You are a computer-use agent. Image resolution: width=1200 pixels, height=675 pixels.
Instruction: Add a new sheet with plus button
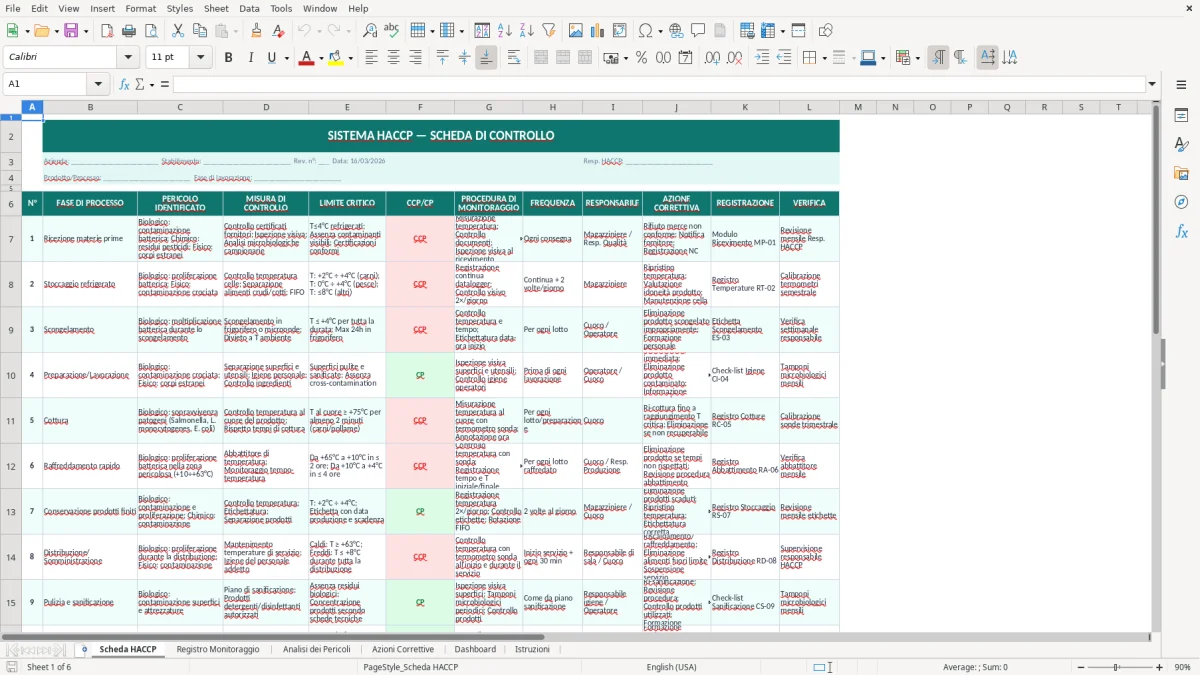click(x=85, y=649)
